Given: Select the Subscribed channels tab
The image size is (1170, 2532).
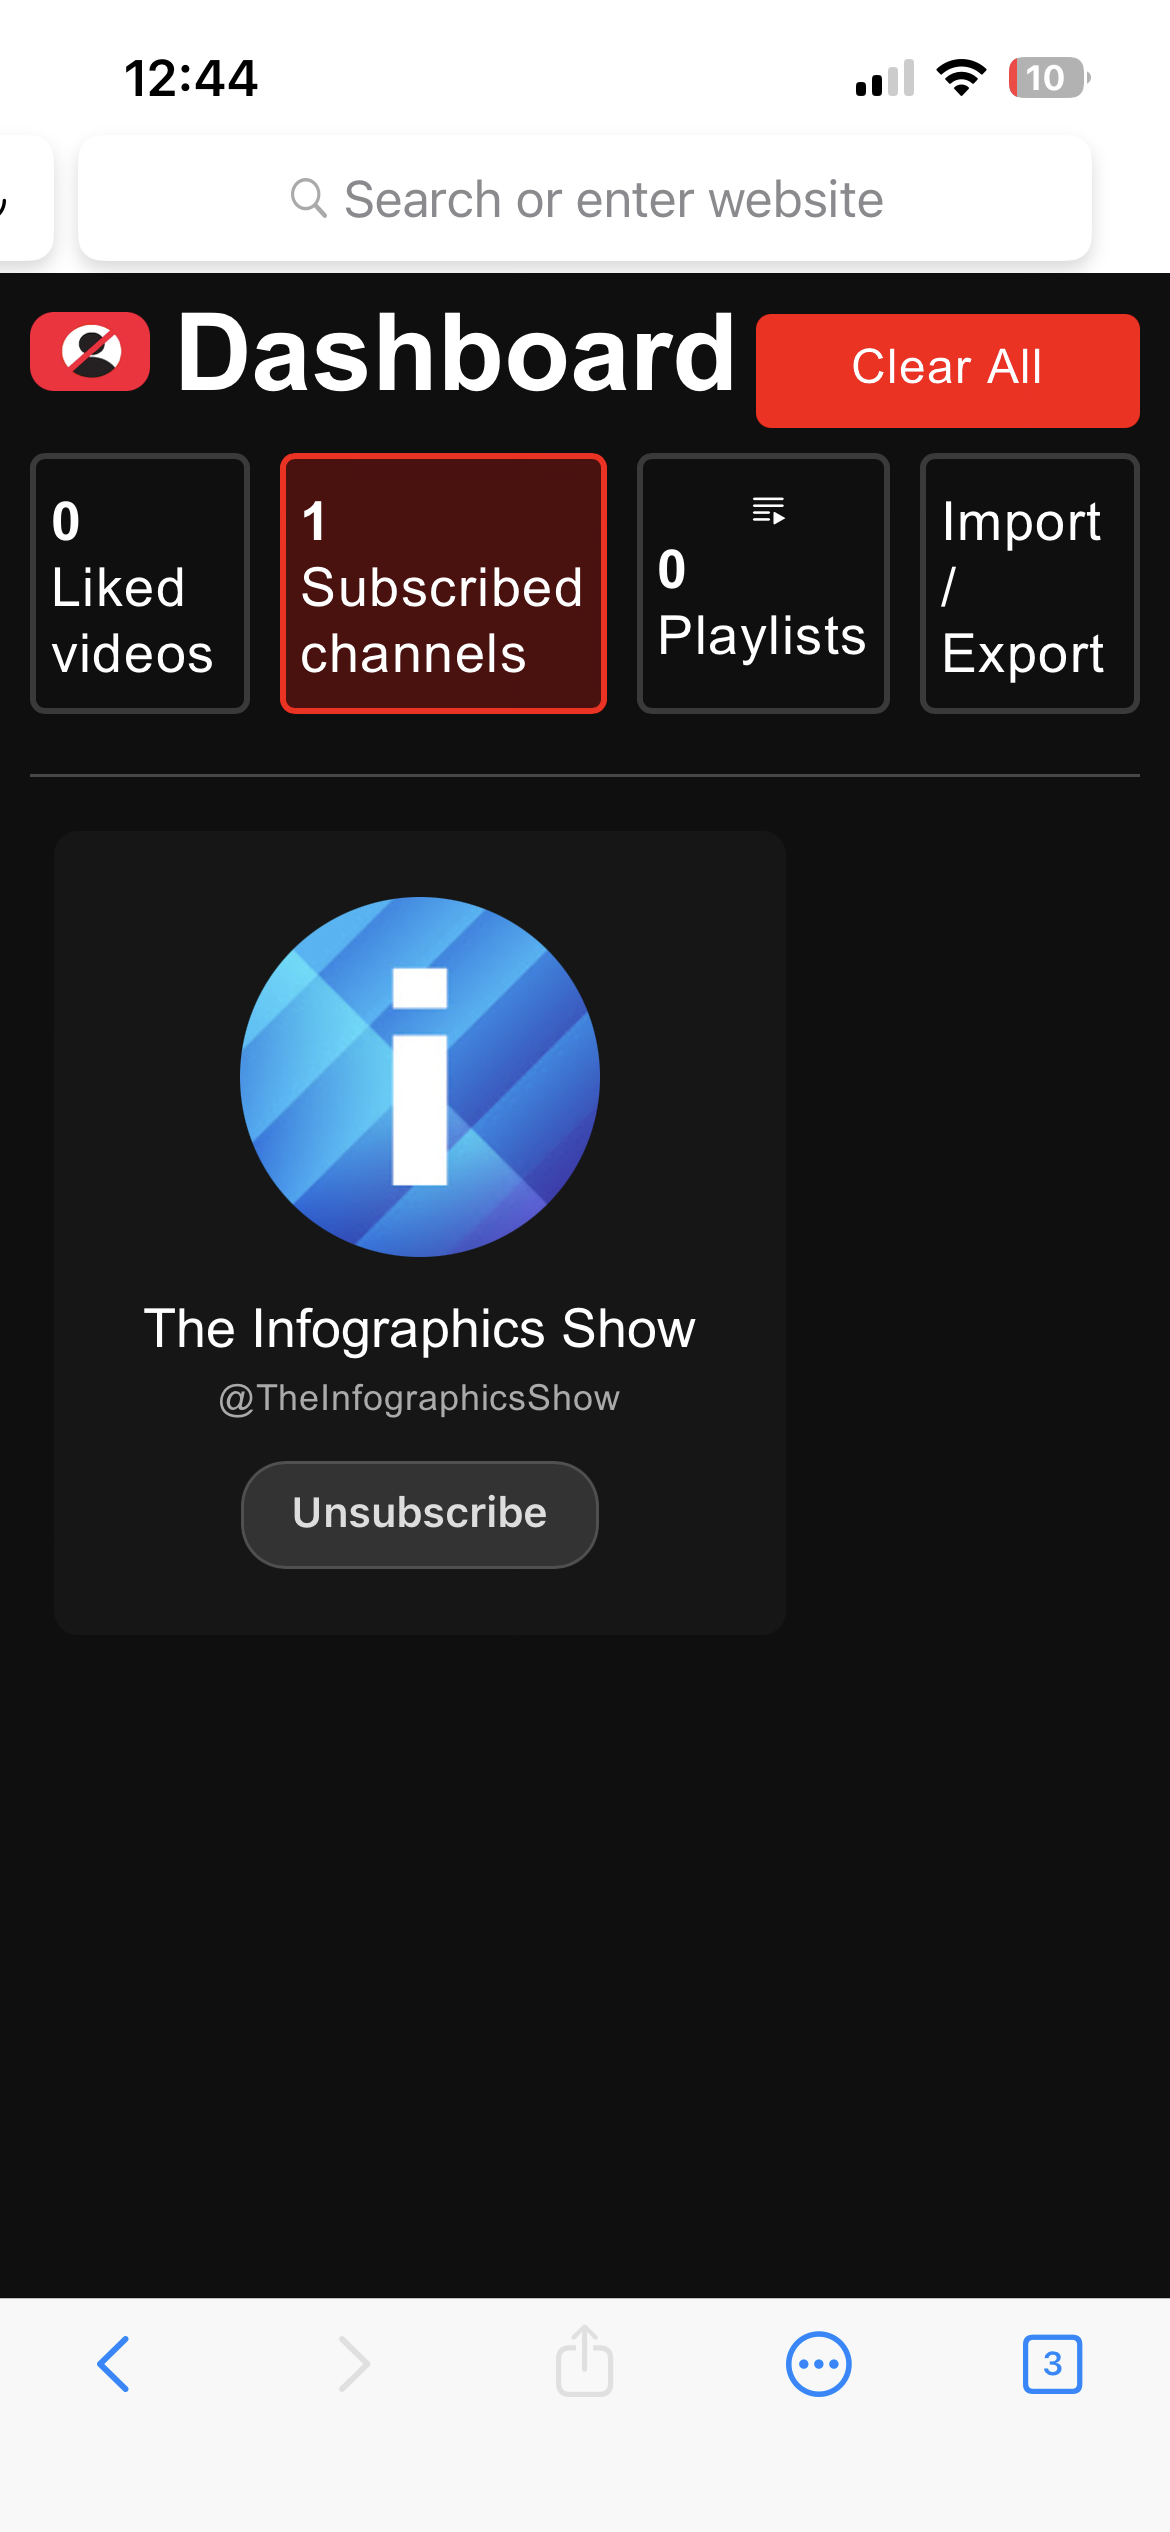Looking at the screenshot, I should point(443,584).
